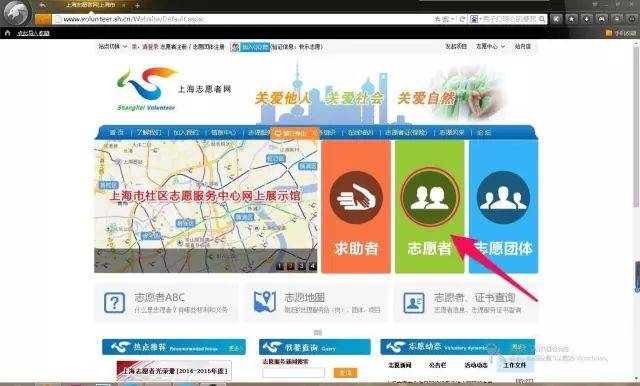The image size is (640, 386).
Task: Click the bookmark link on the bookmarks bar
Action: point(33,33)
